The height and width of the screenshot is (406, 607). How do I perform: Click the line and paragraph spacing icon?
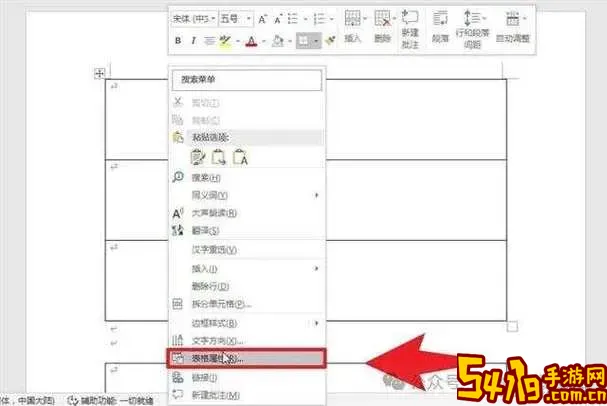tap(472, 29)
